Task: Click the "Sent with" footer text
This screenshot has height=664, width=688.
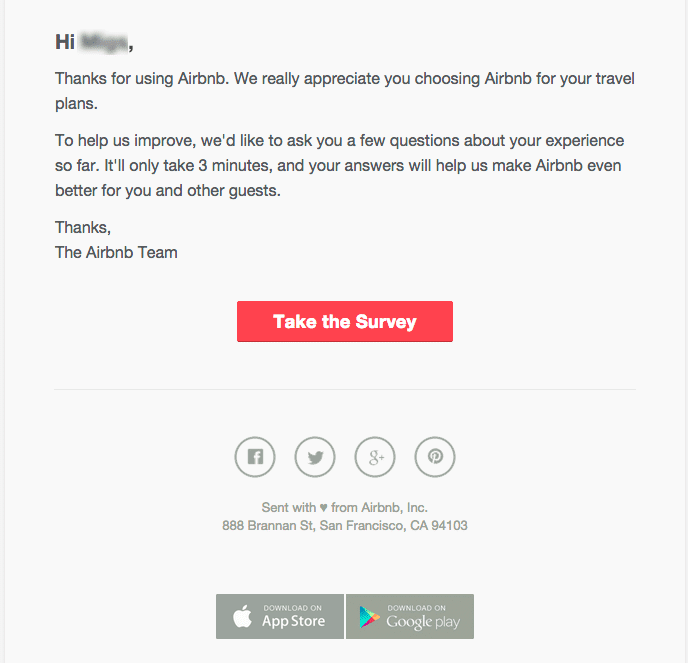Action: pos(288,508)
